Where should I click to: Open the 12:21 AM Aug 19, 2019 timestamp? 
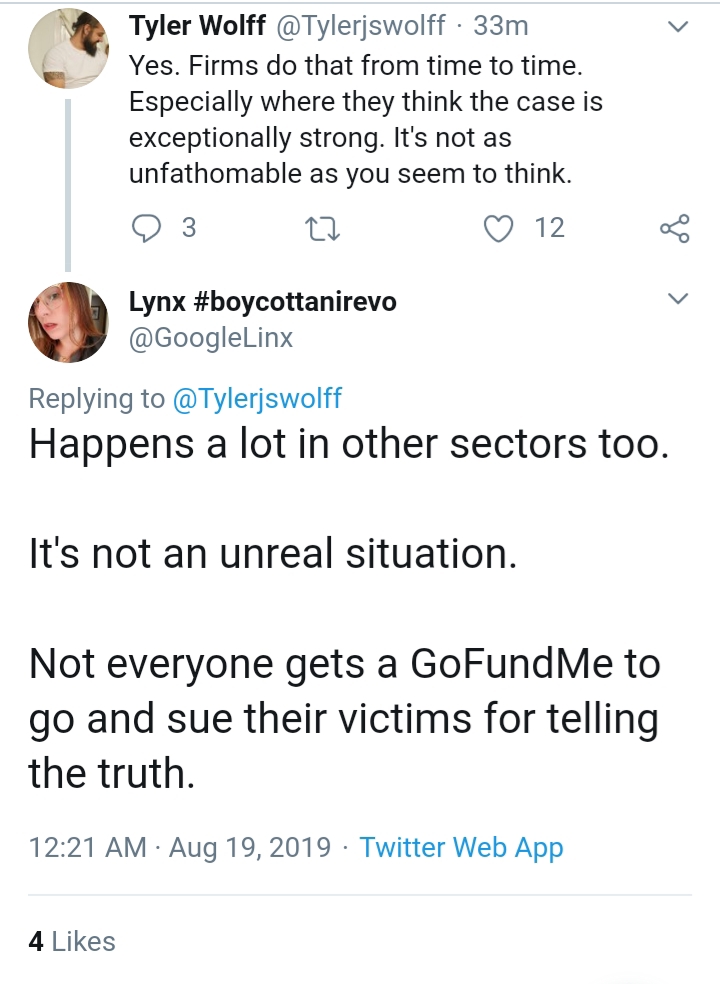180,847
